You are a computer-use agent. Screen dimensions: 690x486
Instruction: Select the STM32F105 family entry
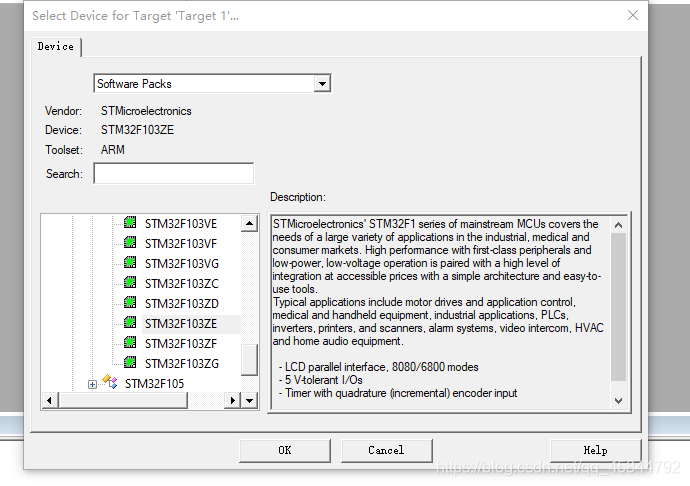pos(154,384)
